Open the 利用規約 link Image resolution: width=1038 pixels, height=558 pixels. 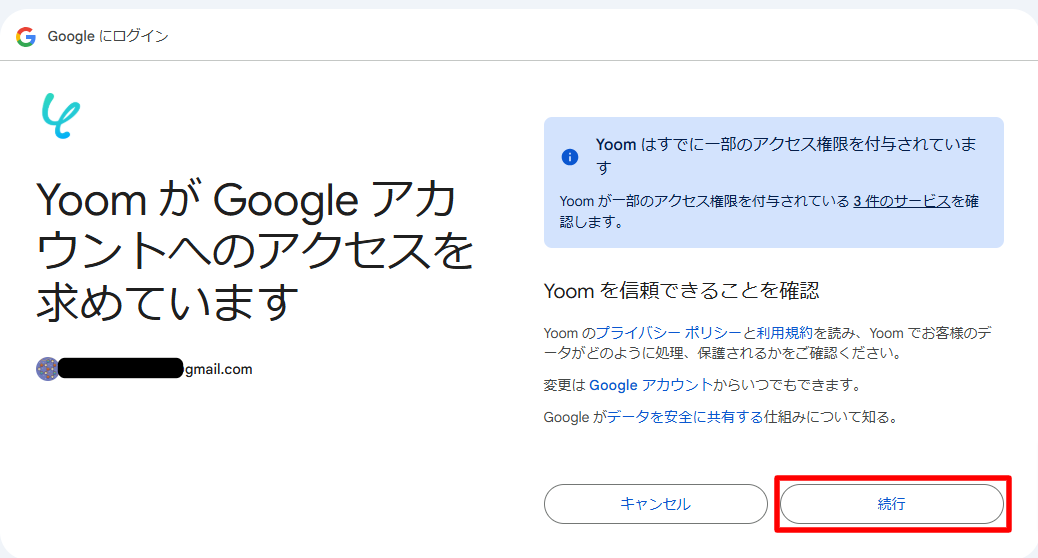click(785, 333)
